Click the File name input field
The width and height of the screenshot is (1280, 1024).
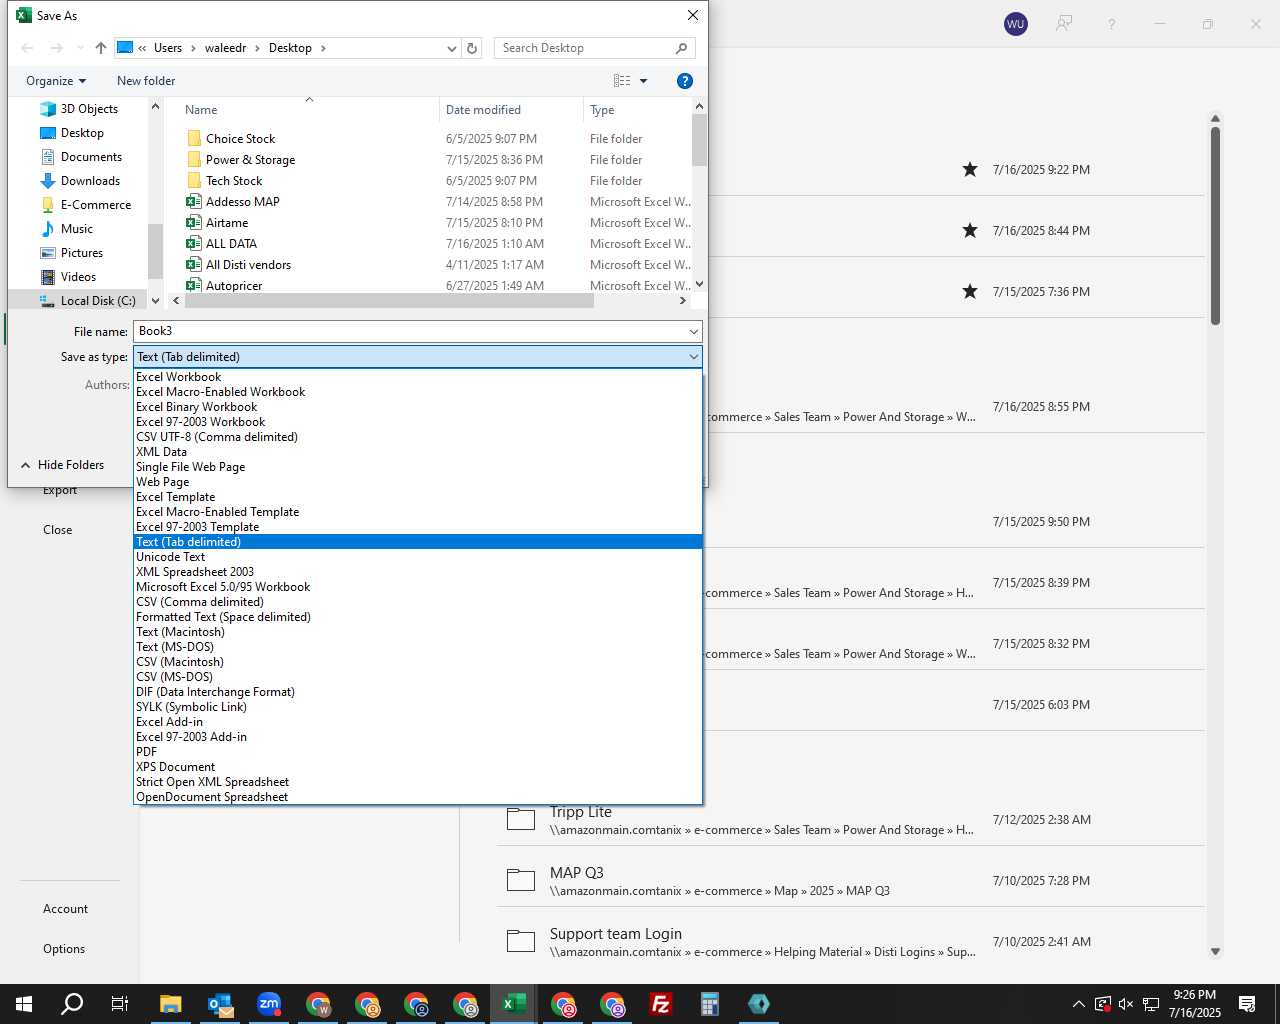410,331
